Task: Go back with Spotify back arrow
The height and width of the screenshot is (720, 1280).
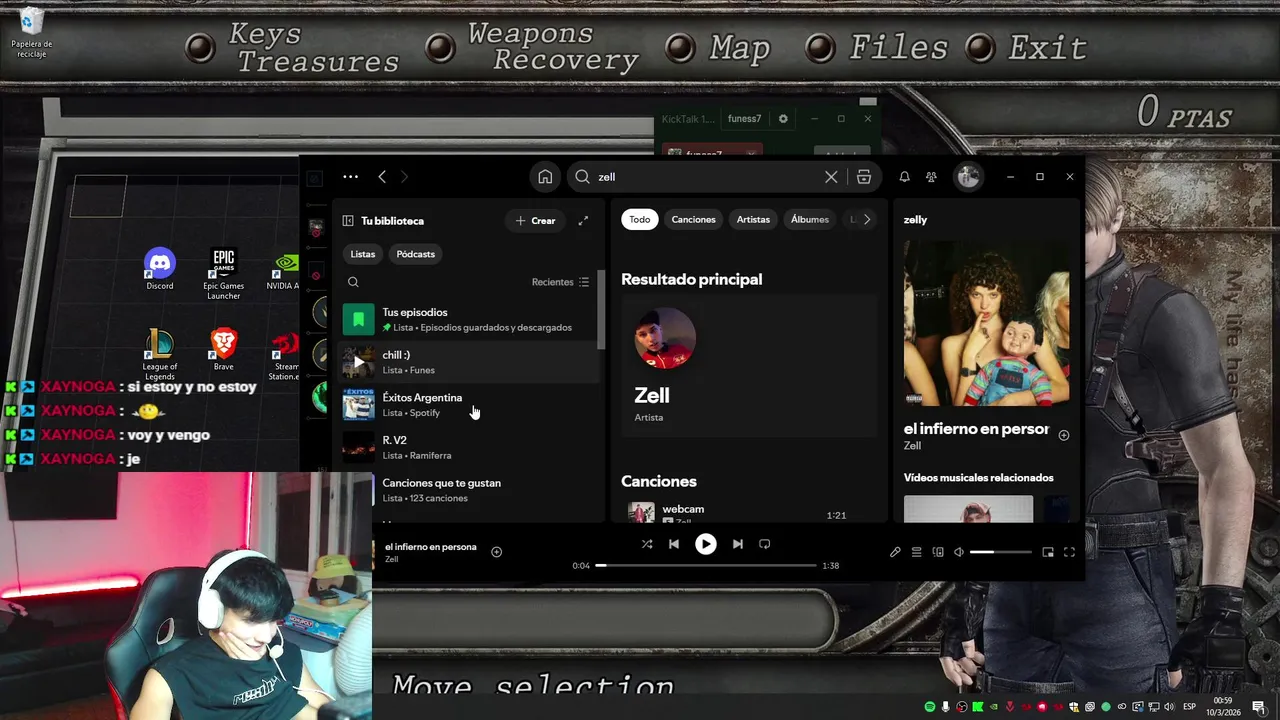Action: (382, 177)
